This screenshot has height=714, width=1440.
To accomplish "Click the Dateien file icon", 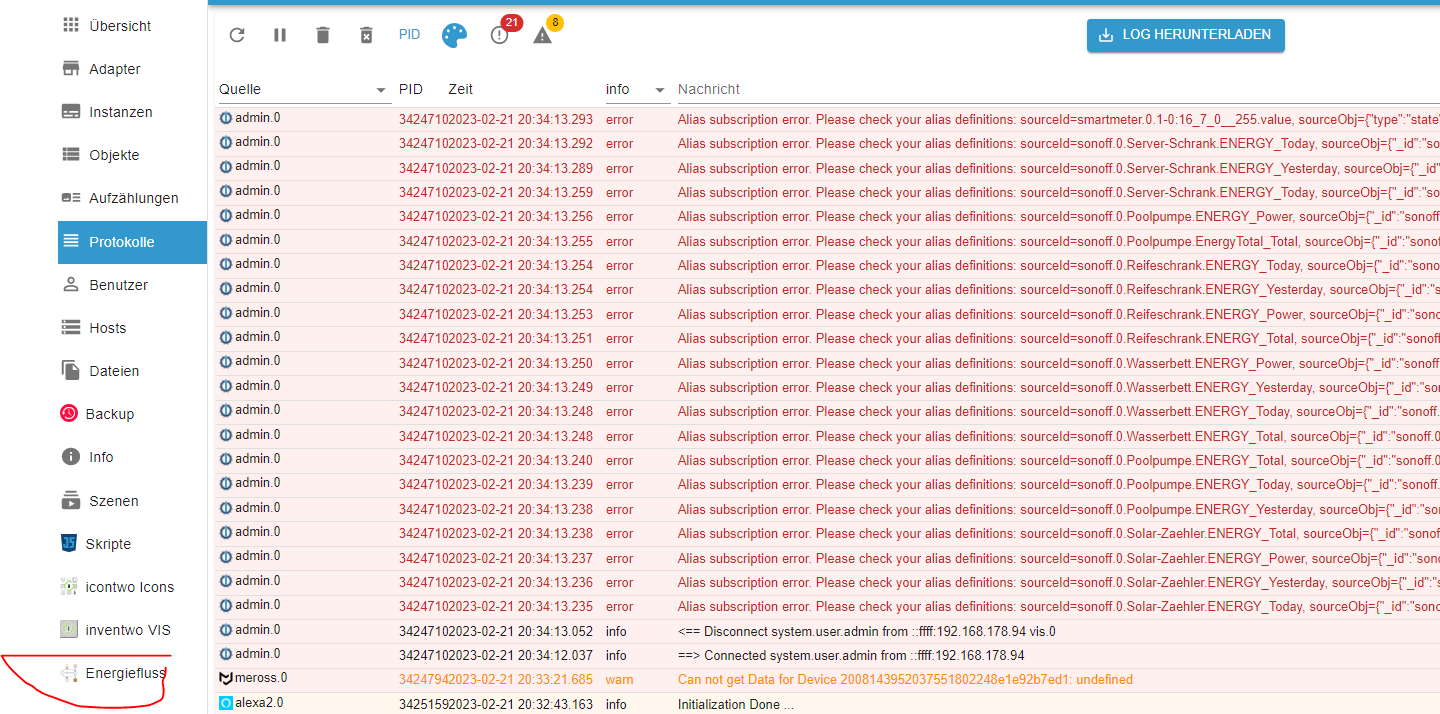I will [x=71, y=371].
